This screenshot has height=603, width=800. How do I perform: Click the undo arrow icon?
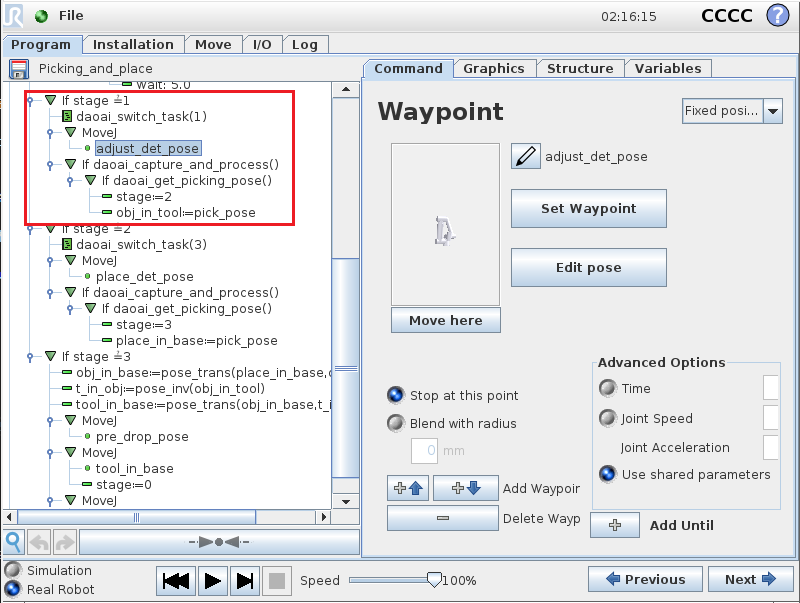tap(39, 542)
